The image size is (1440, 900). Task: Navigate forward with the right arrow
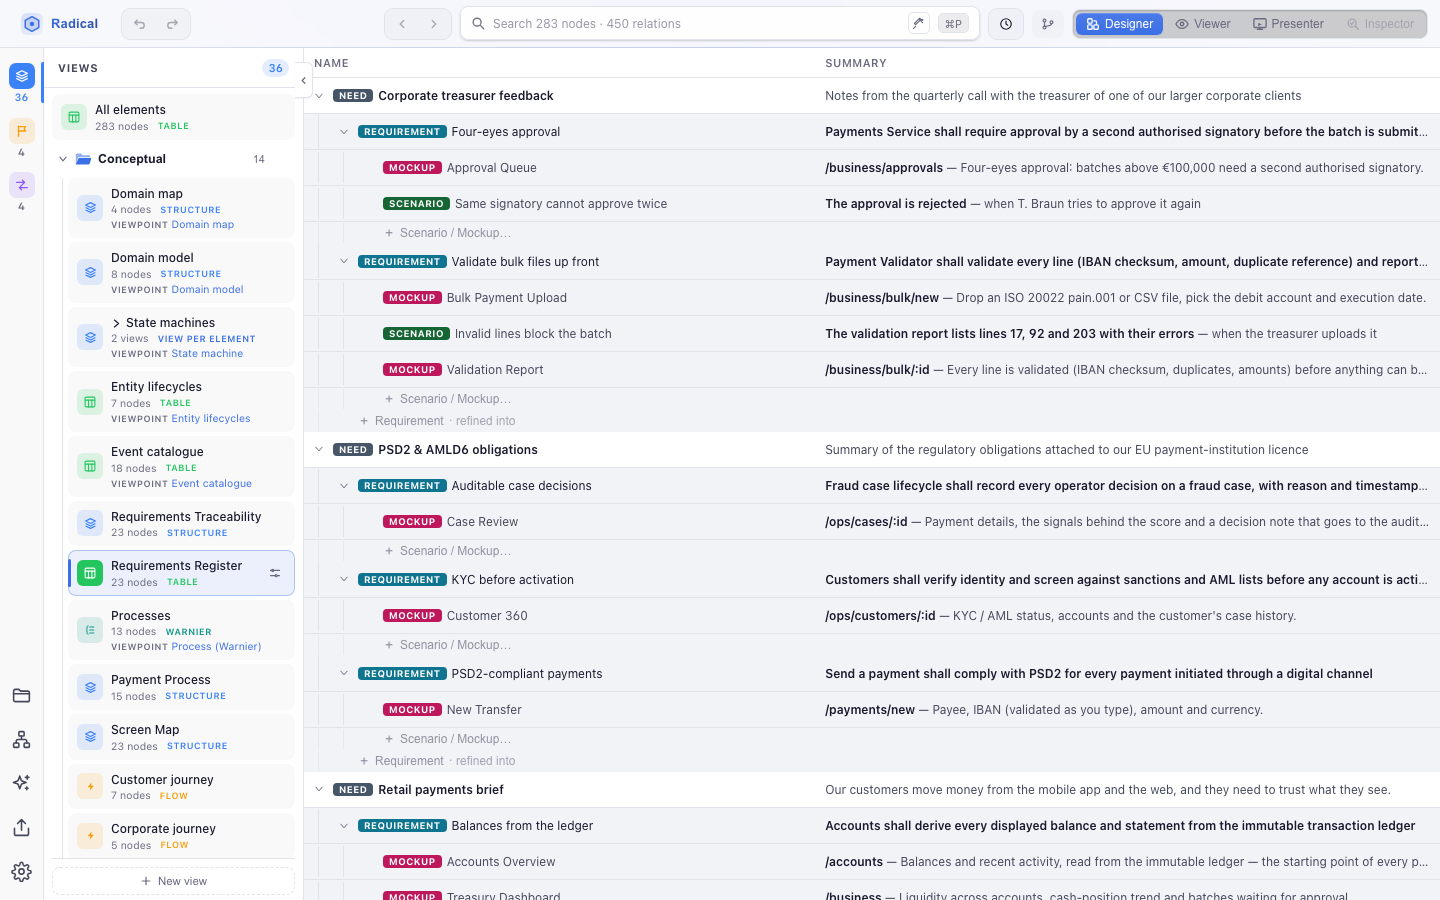pos(434,24)
